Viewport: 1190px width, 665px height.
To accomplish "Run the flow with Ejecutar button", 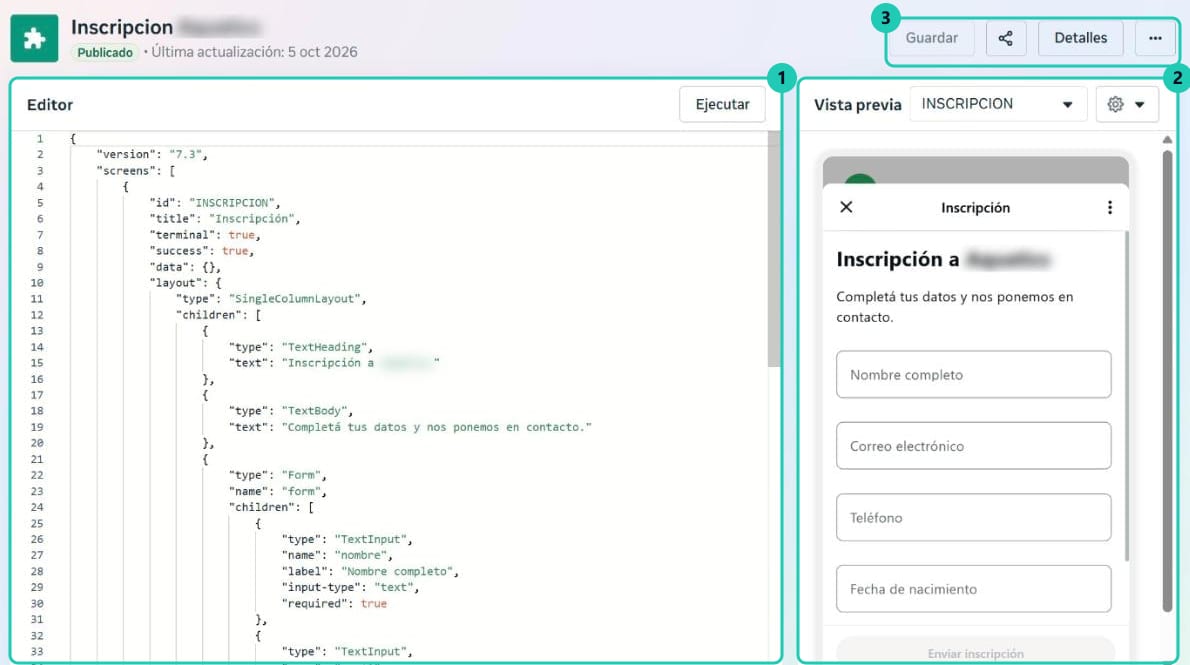I will [x=722, y=104].
